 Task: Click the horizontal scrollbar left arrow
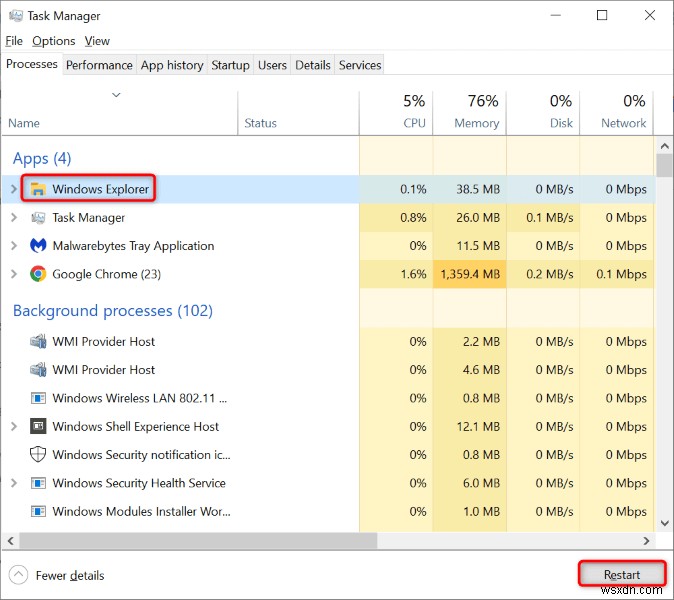click(11, 541)
